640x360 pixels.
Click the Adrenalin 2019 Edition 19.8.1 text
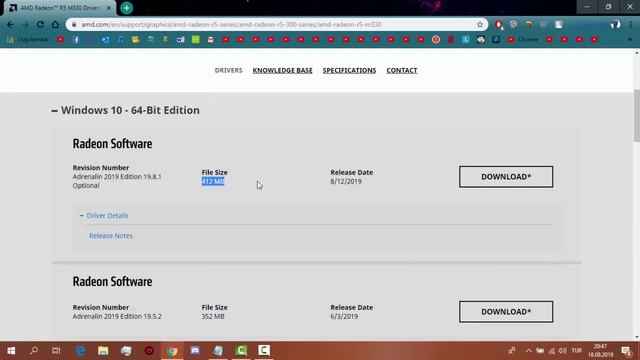117,177
